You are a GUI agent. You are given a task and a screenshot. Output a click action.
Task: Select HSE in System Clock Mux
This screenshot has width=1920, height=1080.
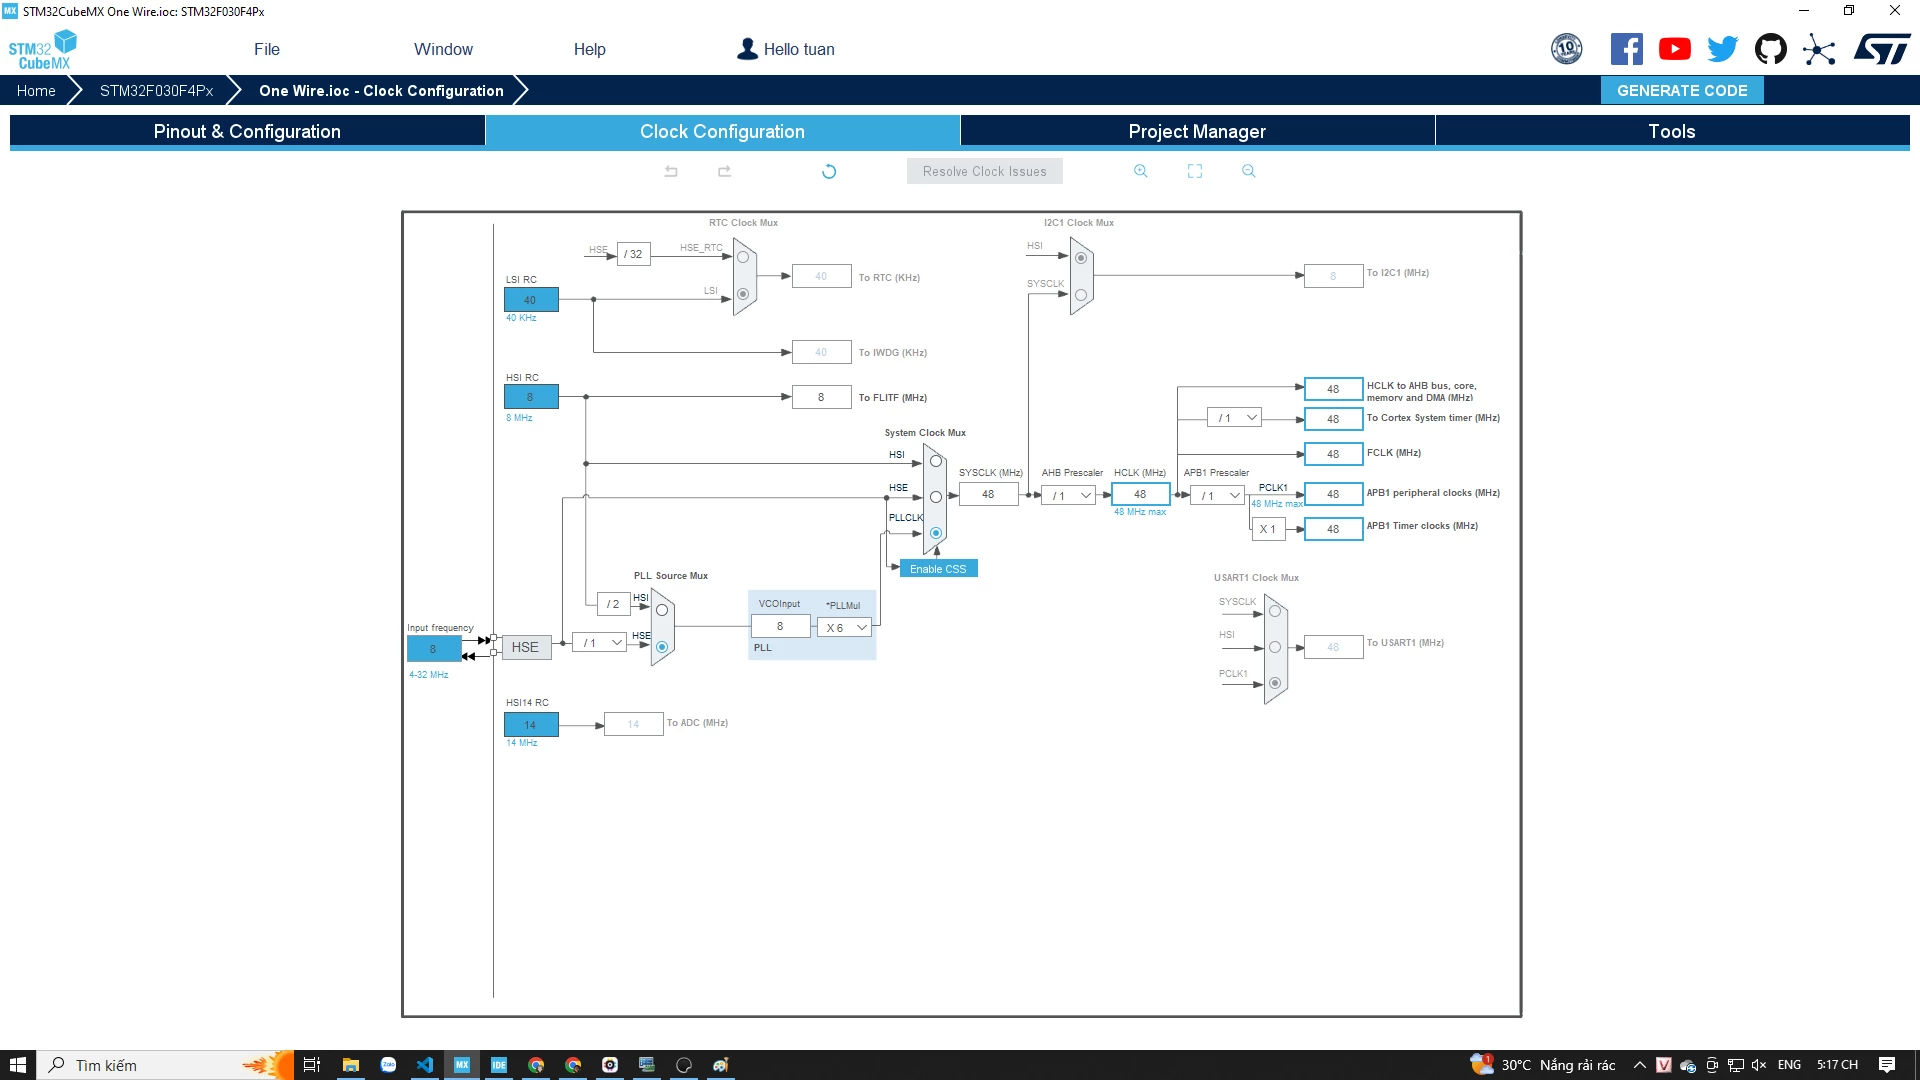[936, 497]
